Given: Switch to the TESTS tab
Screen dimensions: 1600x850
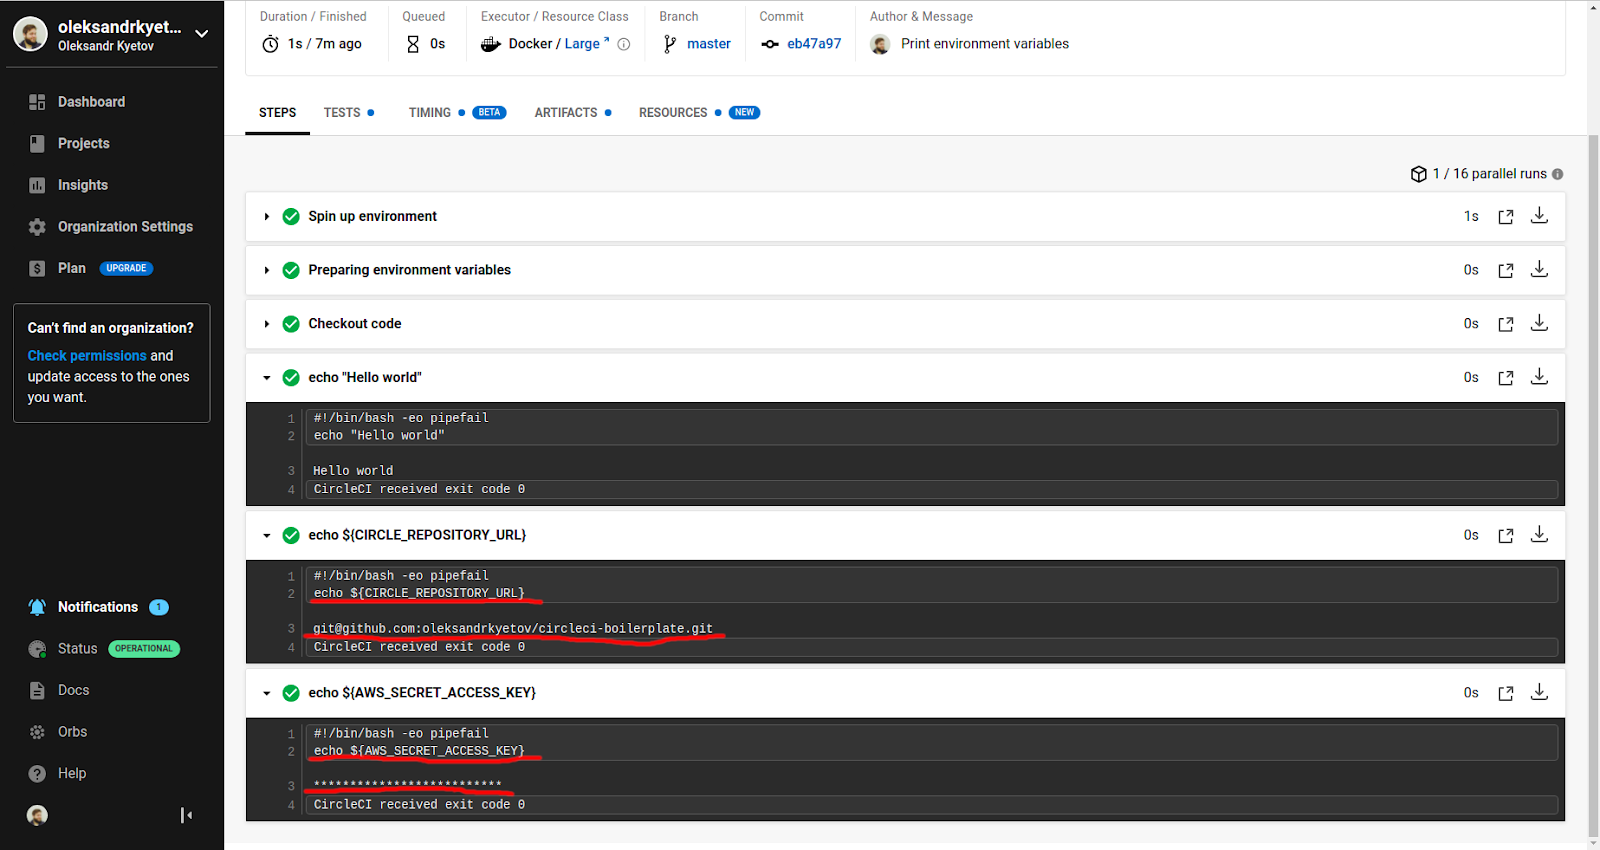Looking at the screenshot, I should 342,113.
